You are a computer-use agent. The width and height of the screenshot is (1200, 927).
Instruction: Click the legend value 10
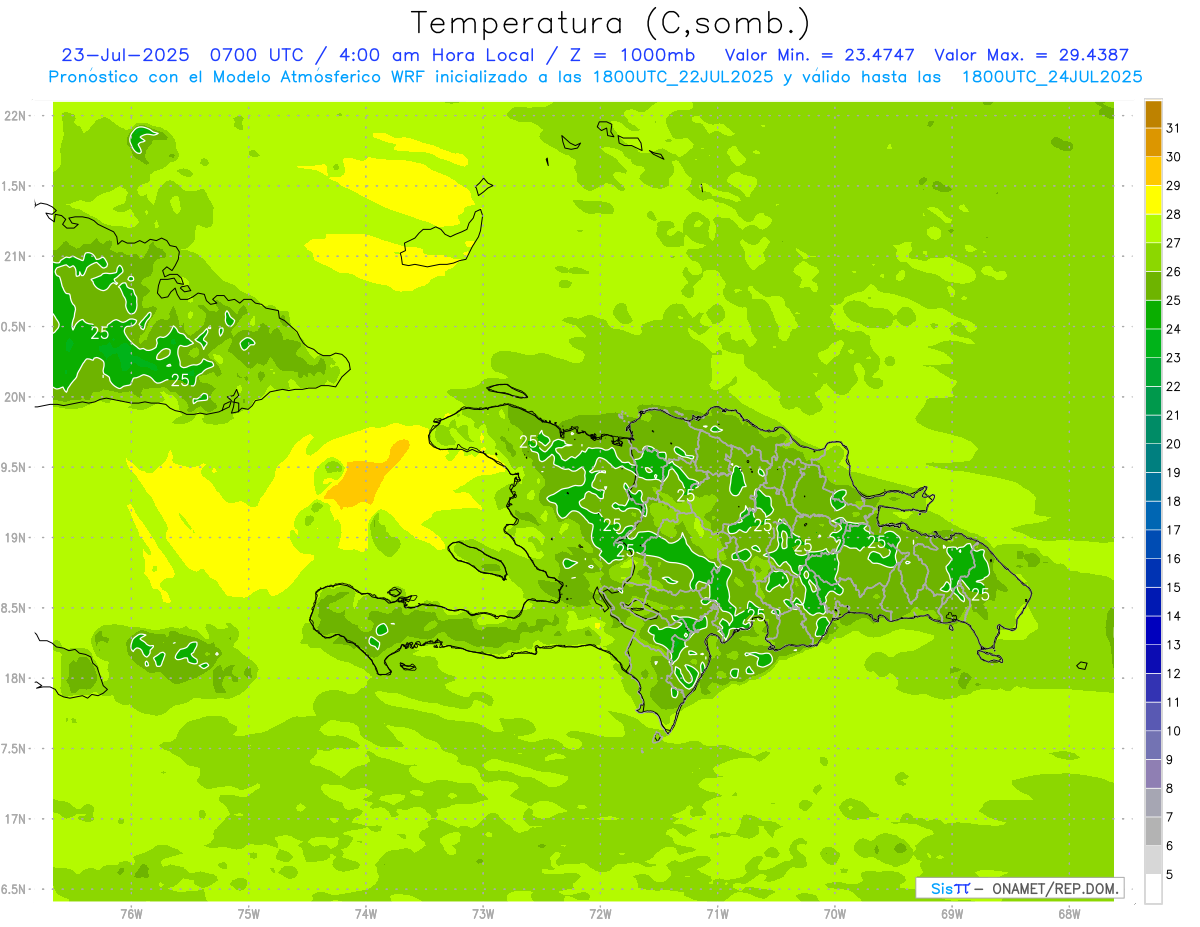tap(1173, 731)
